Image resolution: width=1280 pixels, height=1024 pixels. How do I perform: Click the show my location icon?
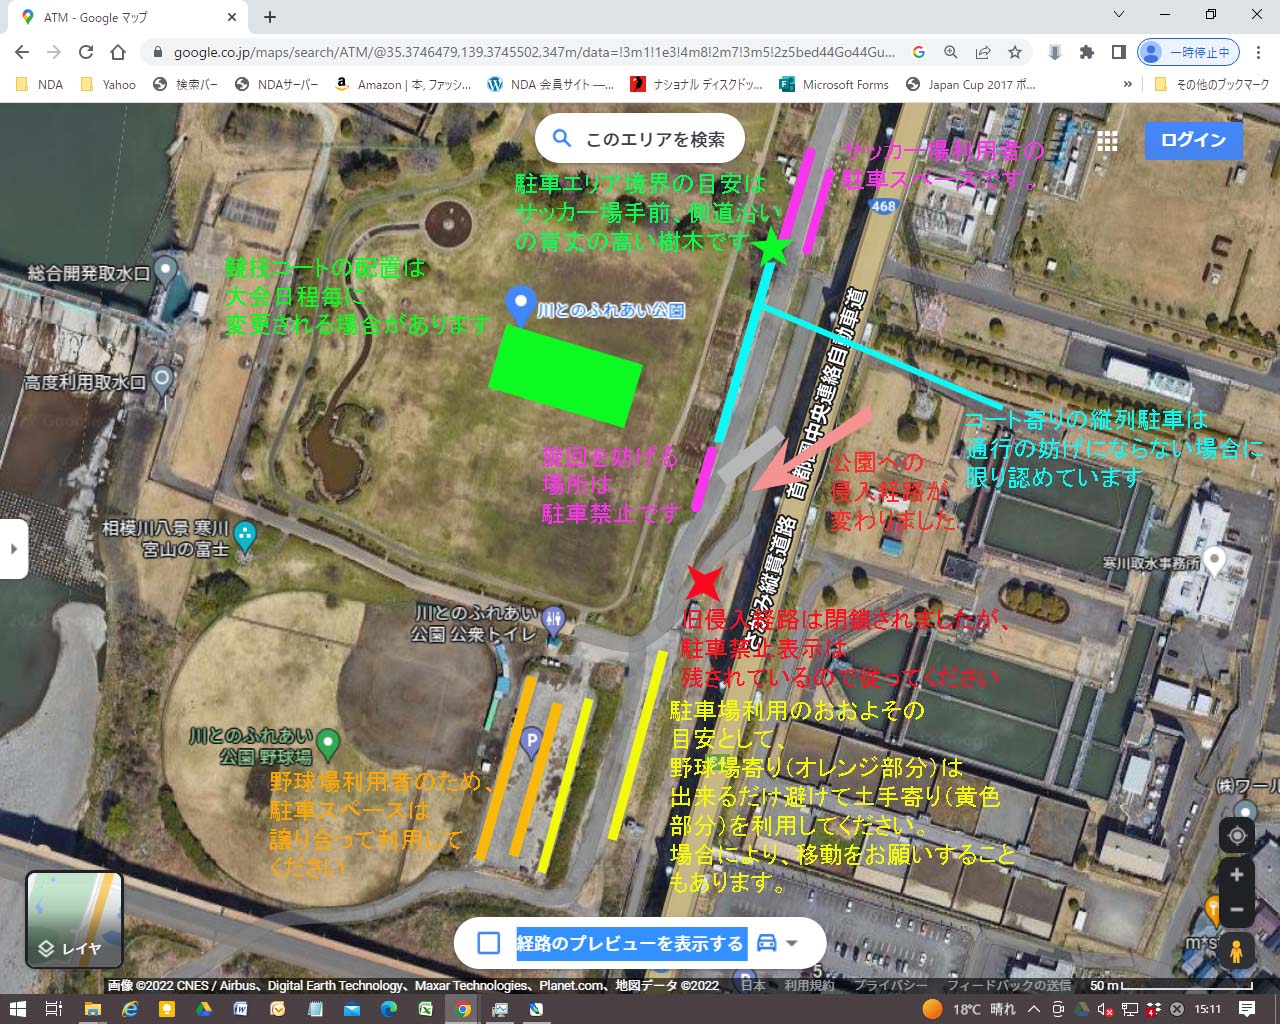click(1237, 835)
